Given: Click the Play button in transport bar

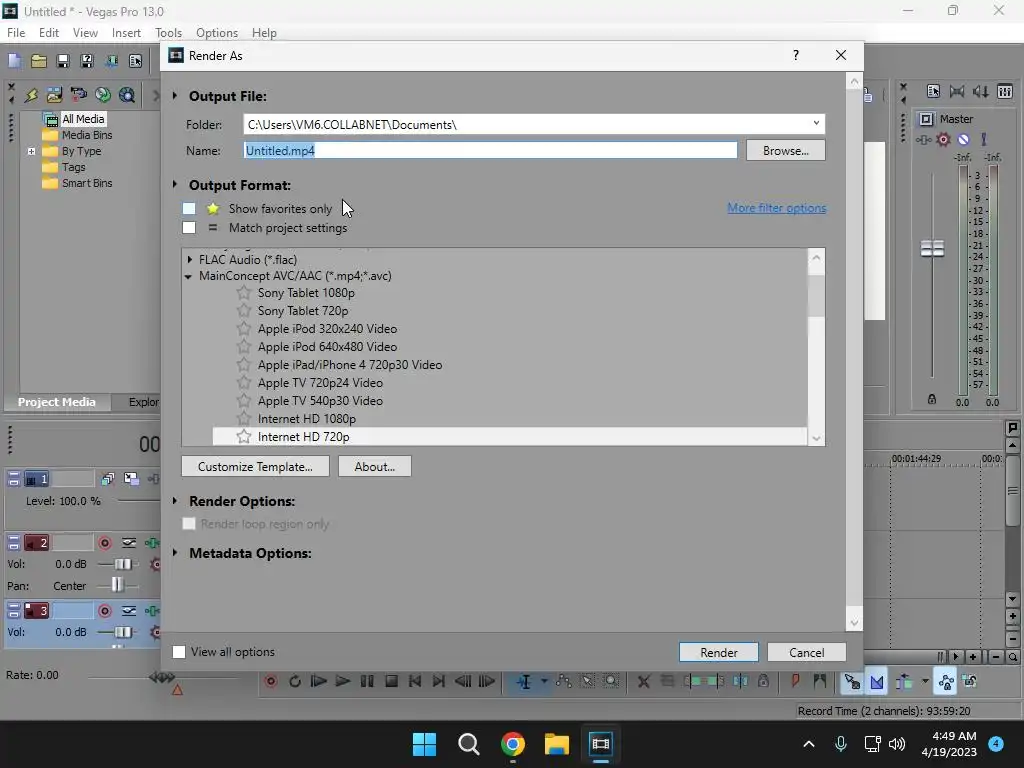Looking at the screenshot, I should point(343,681).
